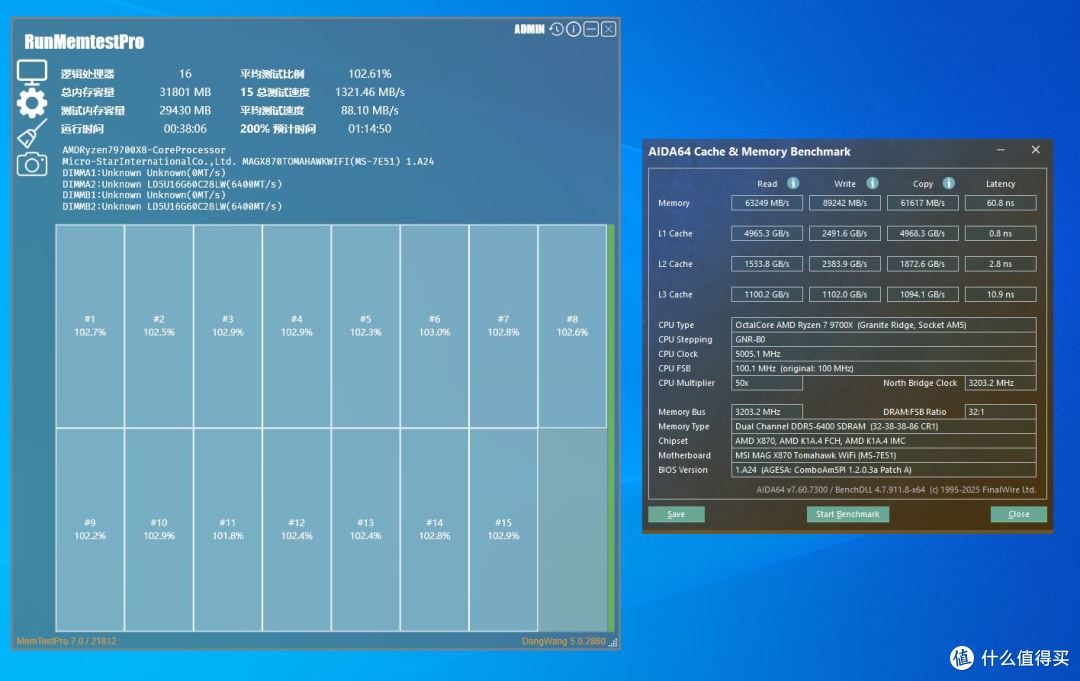
Task: Open the monitor icon in RunMemtestPro sidebar
Action: pos(32,72)
